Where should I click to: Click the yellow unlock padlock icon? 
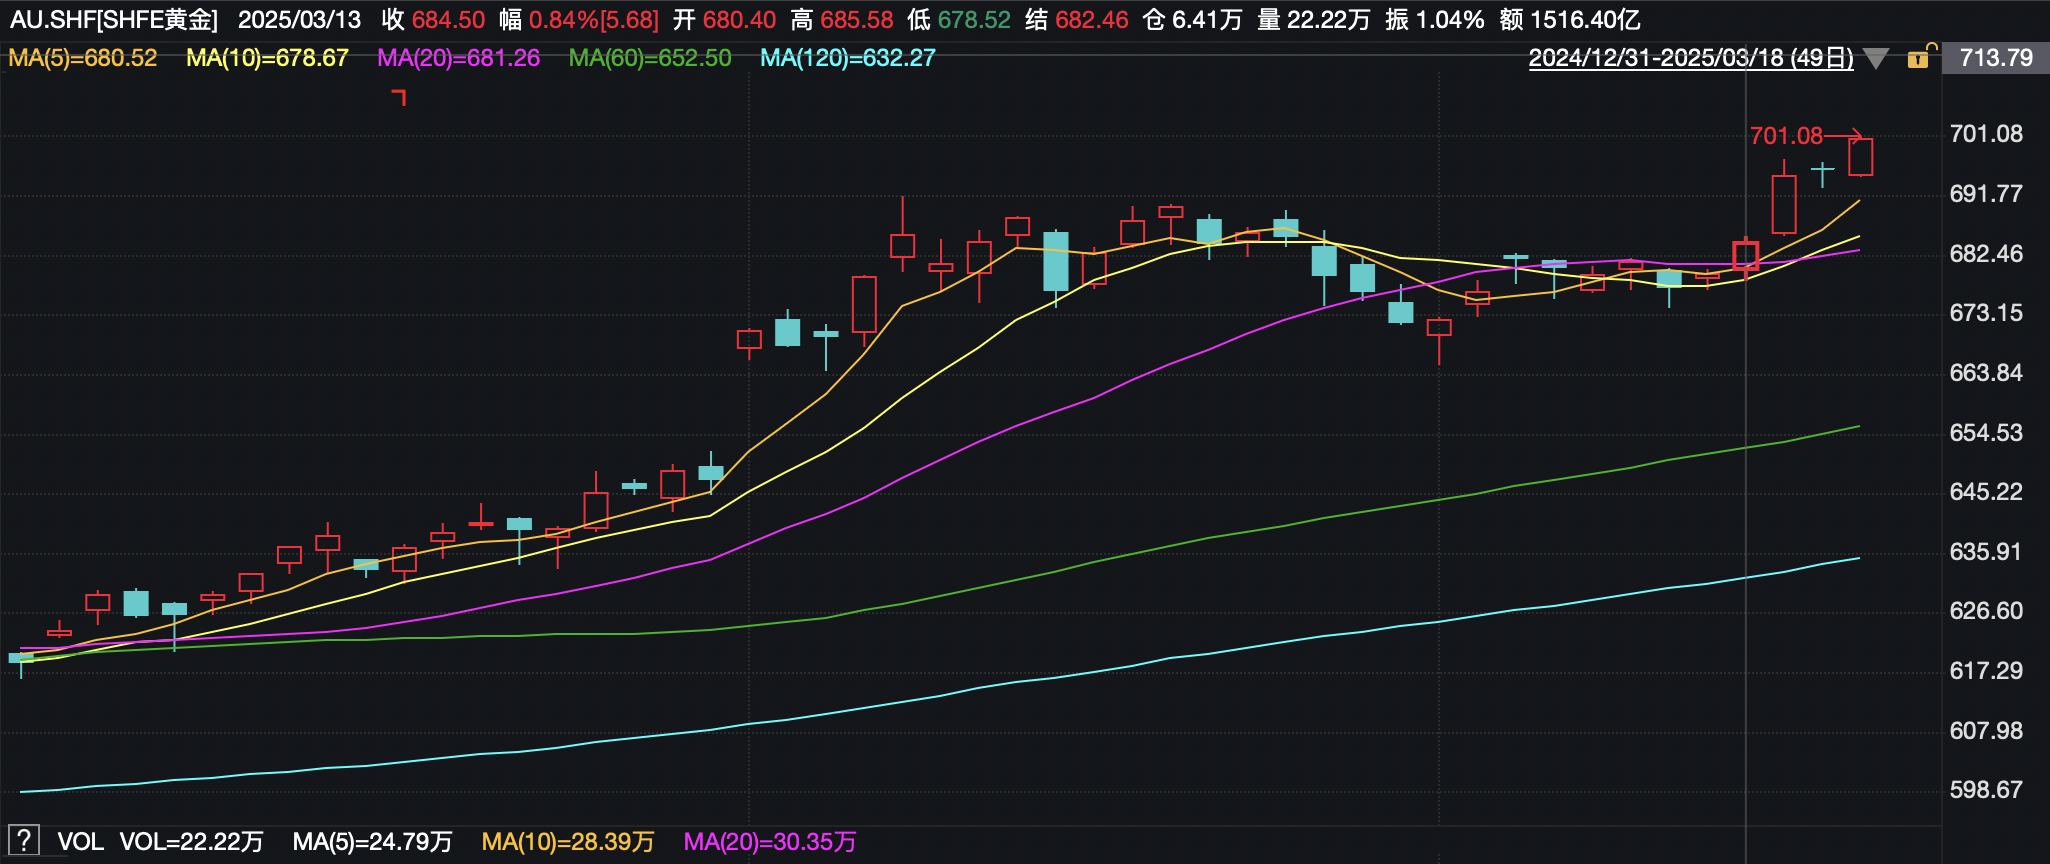pyautogui.click(x=1919, y=58)
